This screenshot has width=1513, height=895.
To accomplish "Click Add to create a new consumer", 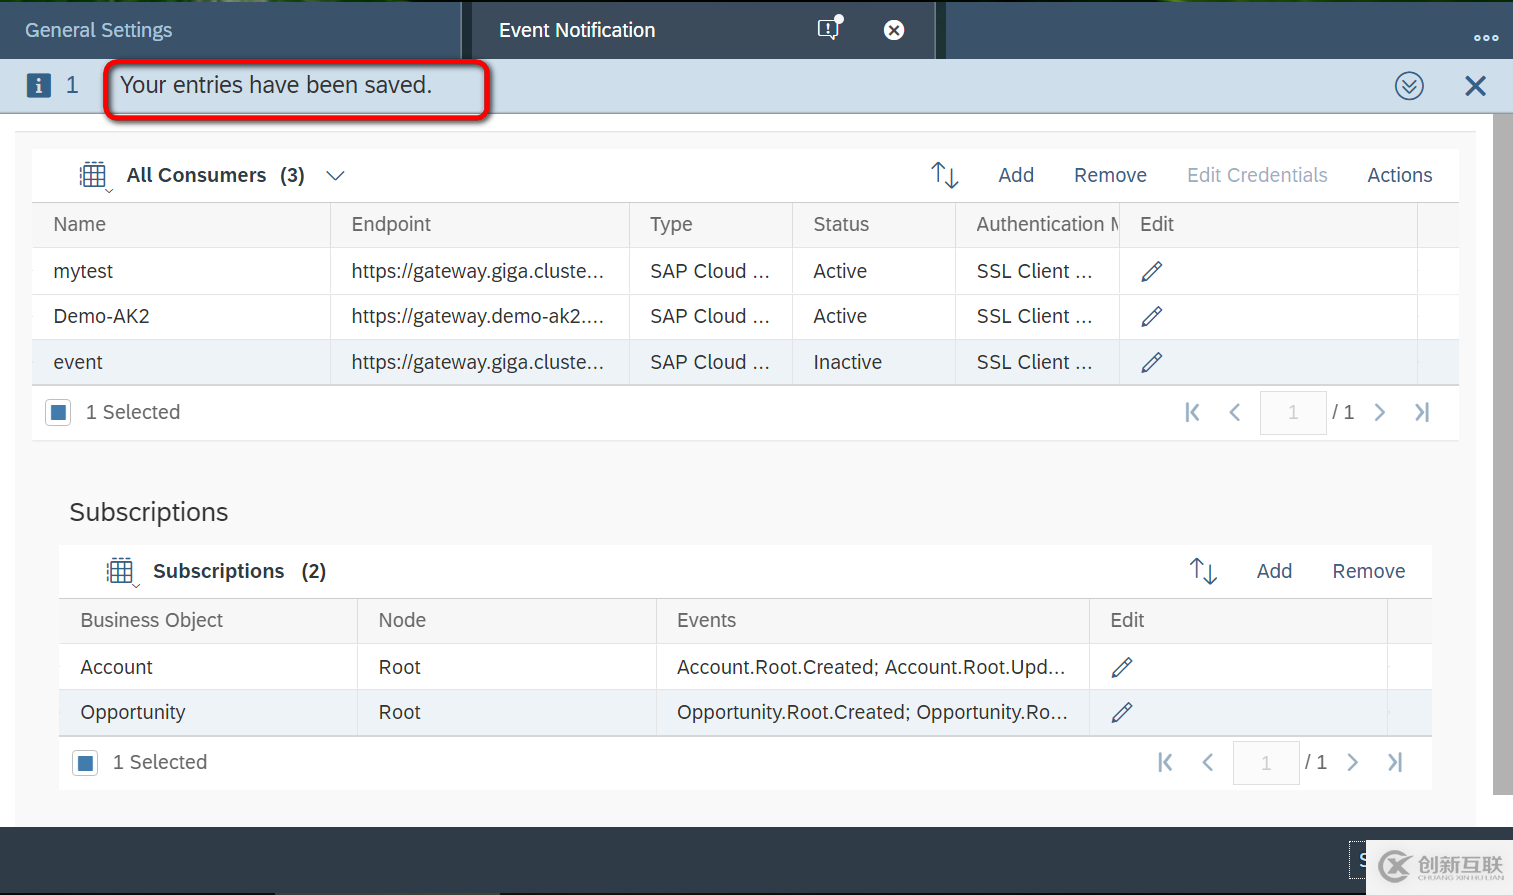I will pyautogui.click(x=1016, y=174).
